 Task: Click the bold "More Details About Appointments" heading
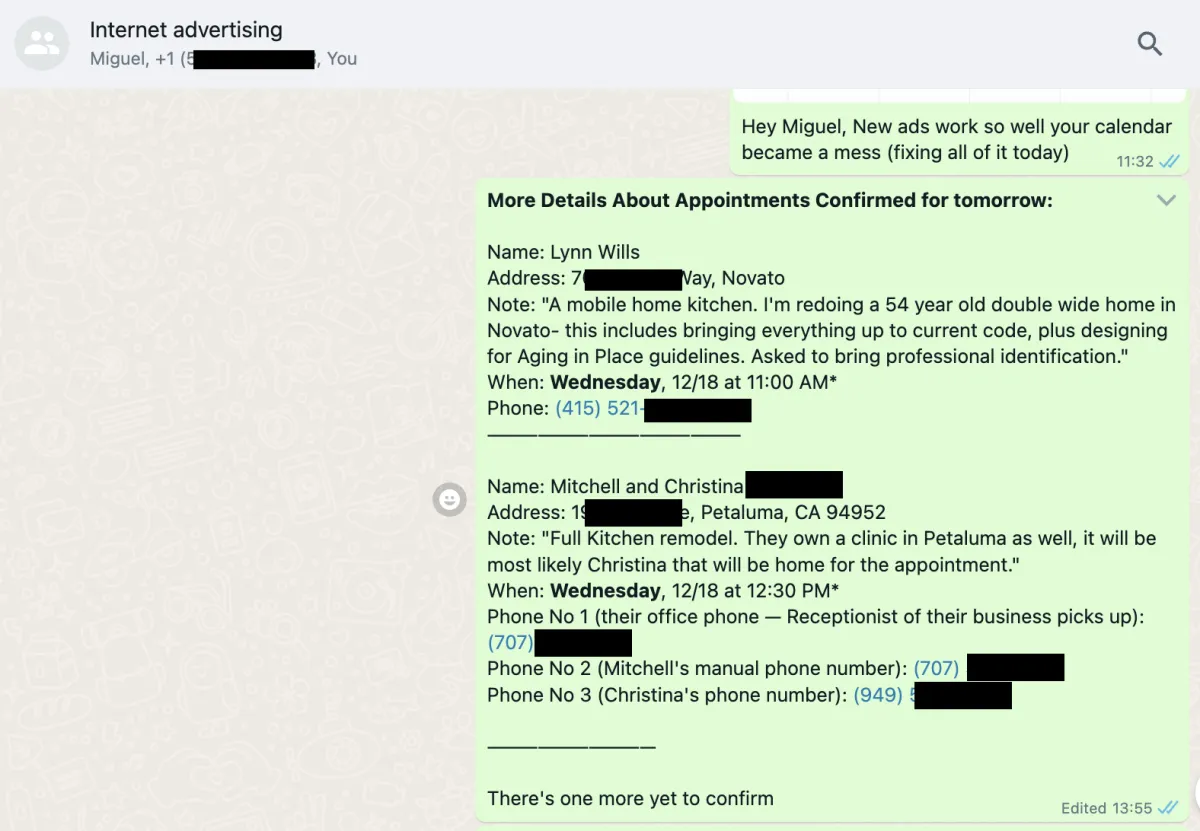click(x=769, y=200)
